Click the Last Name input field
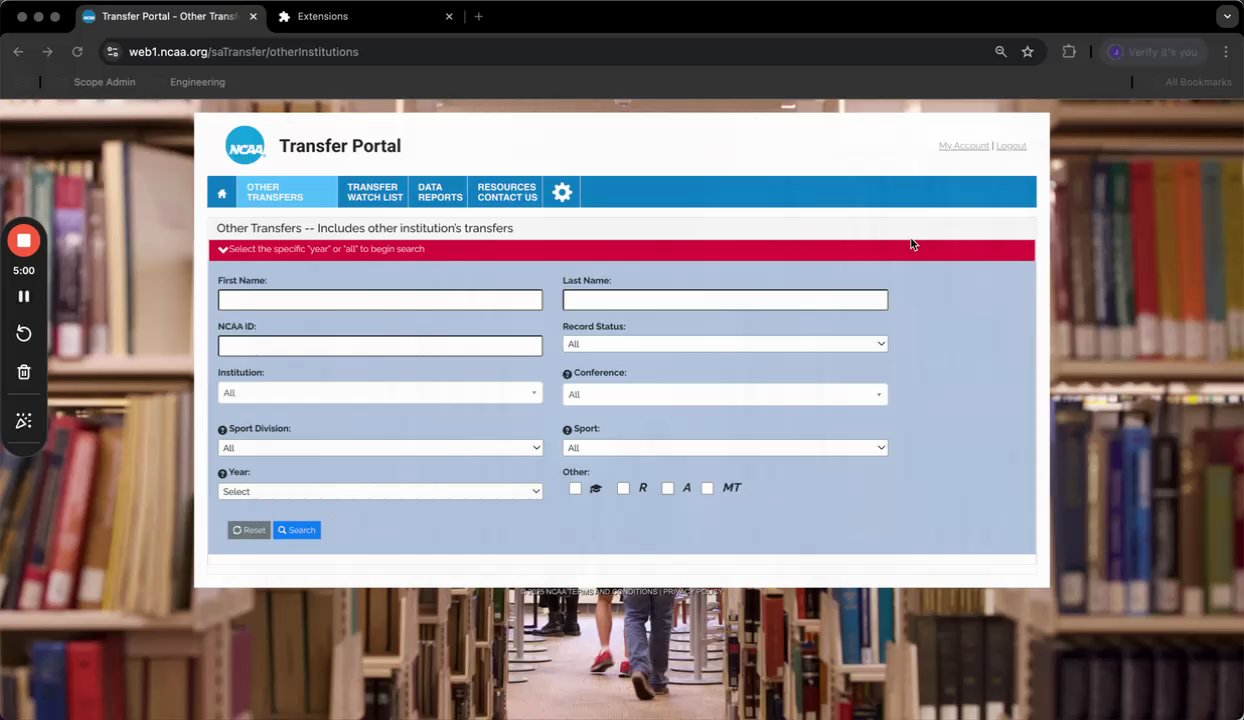Image resolution: width=1244 pixels, height=720 pixels. pyautogui.click(x=725, y=300)
